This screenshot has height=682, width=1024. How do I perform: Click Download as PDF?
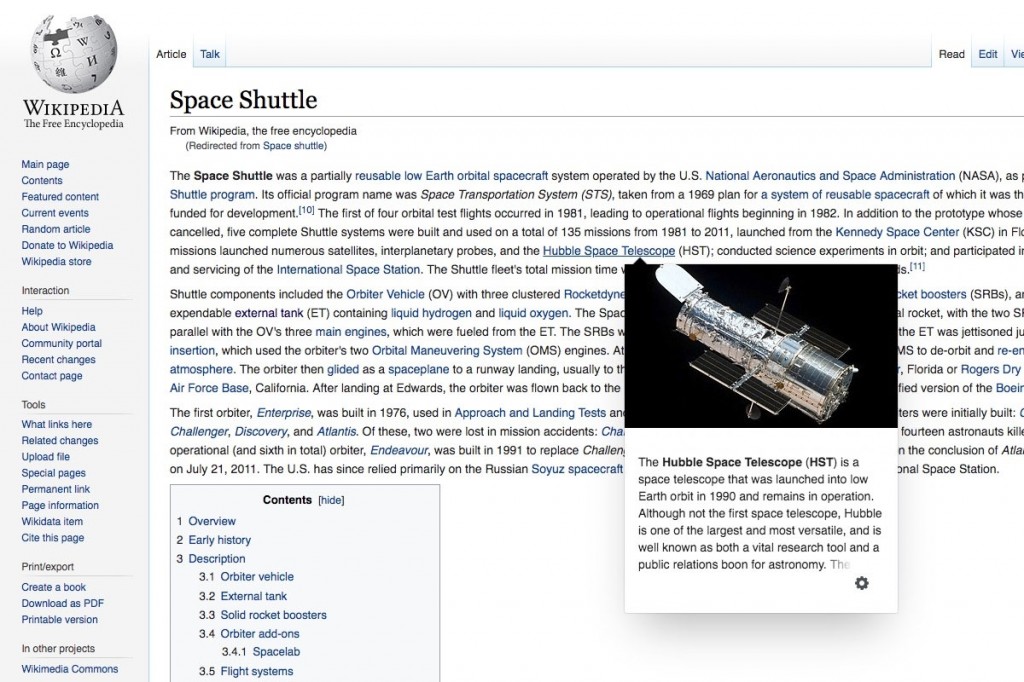tap(63, 604)
